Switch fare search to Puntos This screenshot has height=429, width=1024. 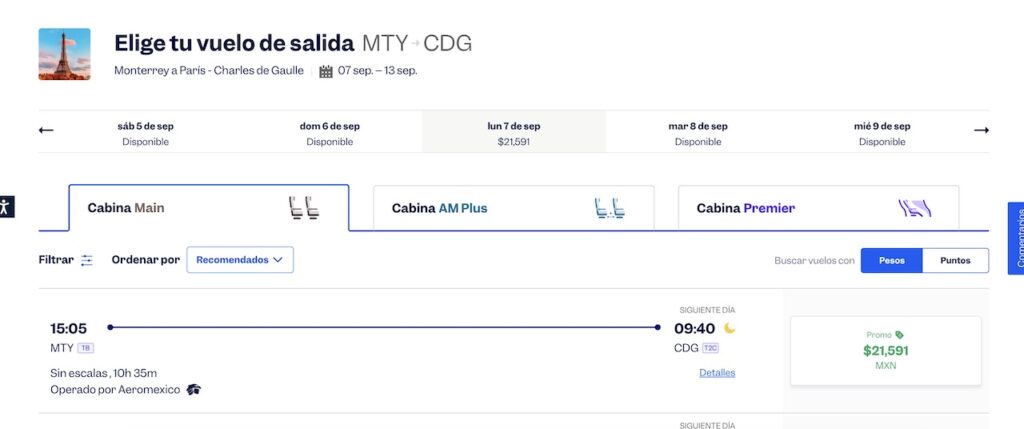[x=955, y=261]
